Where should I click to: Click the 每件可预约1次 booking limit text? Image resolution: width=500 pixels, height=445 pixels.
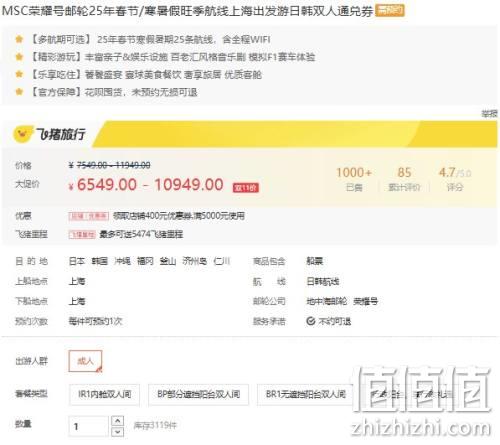click(95, 321)
